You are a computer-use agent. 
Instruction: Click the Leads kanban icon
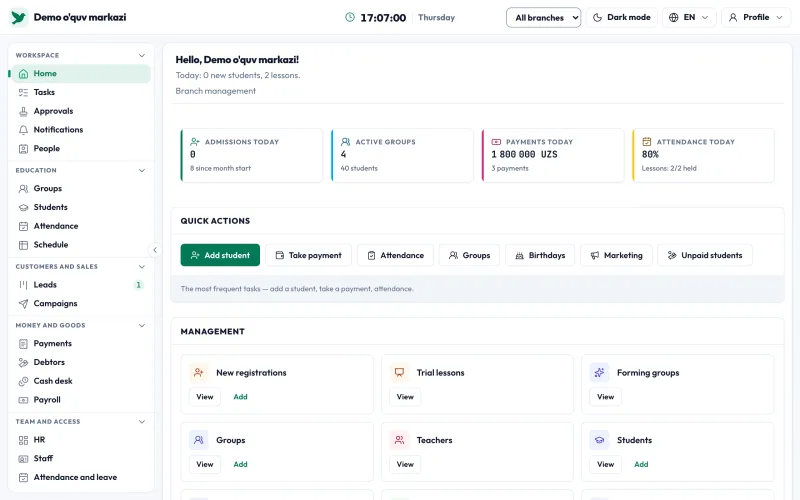click(23, 285)
